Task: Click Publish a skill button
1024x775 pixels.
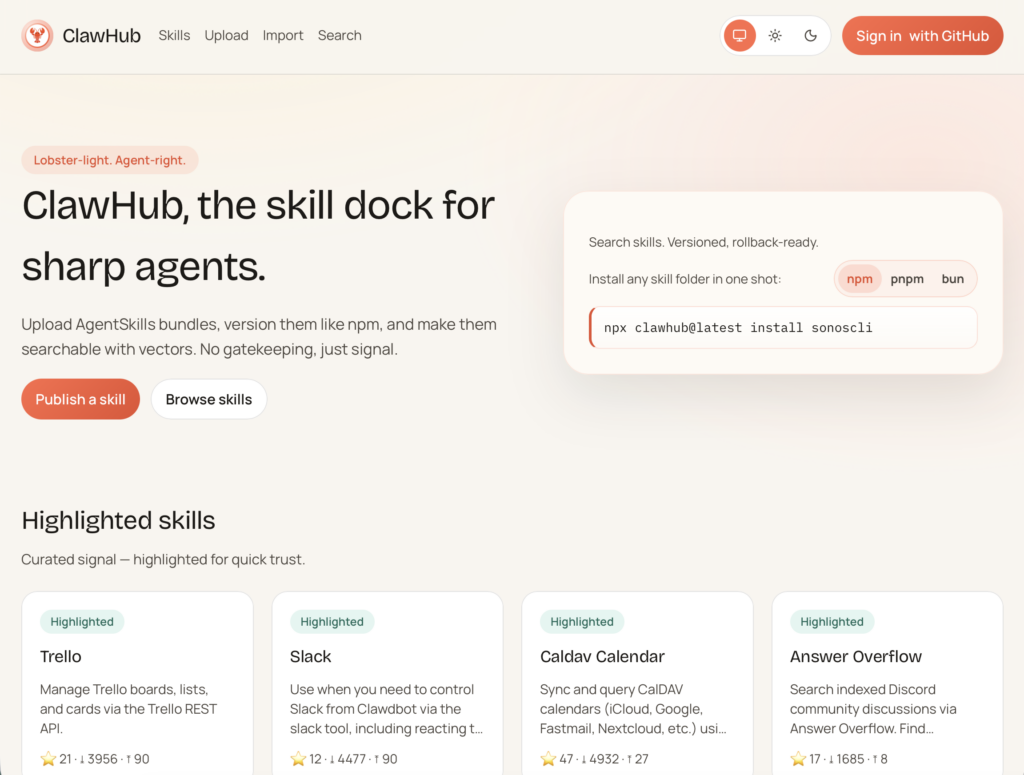Action: click(x=80, y=399)
